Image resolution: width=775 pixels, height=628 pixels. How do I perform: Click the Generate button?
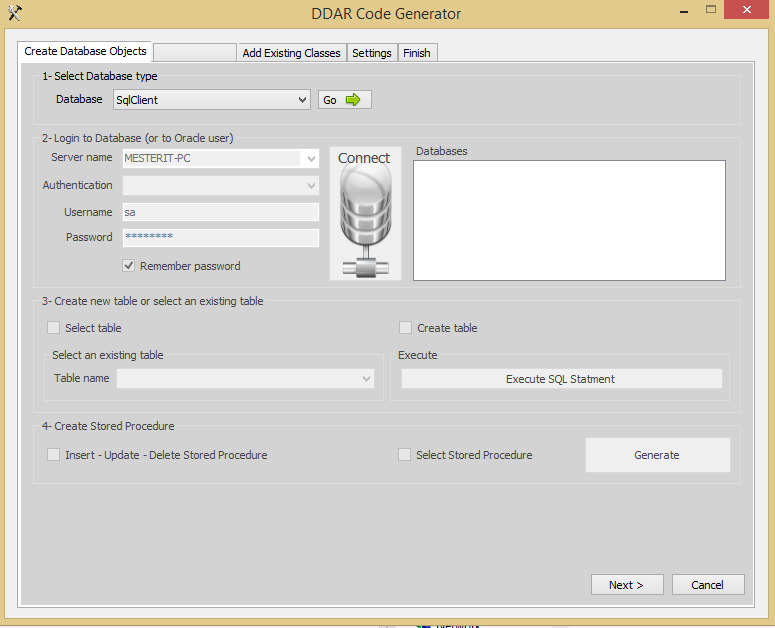tap(657, 455)
